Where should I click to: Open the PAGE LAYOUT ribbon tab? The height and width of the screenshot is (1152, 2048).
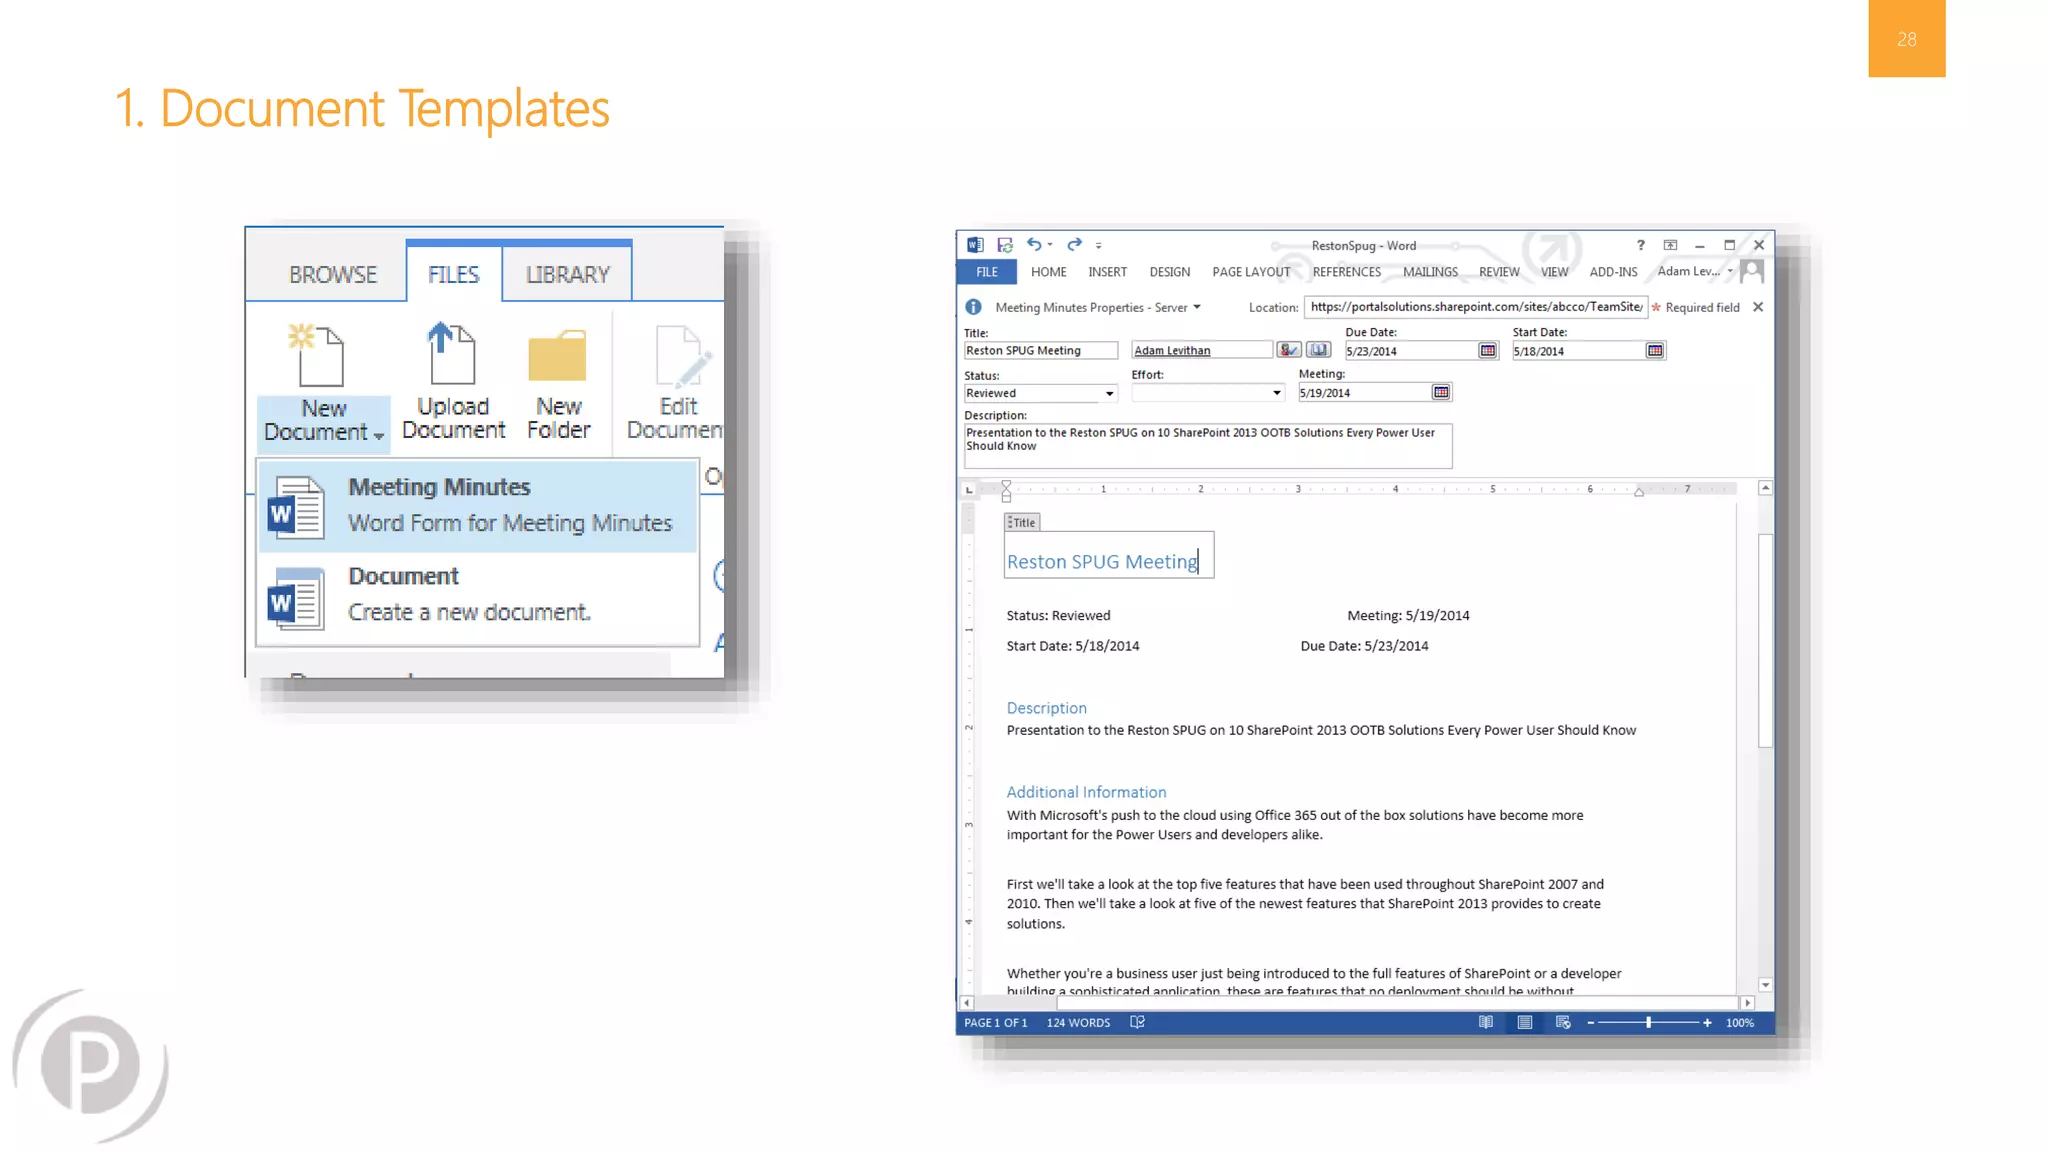[x=1251, y=272]
